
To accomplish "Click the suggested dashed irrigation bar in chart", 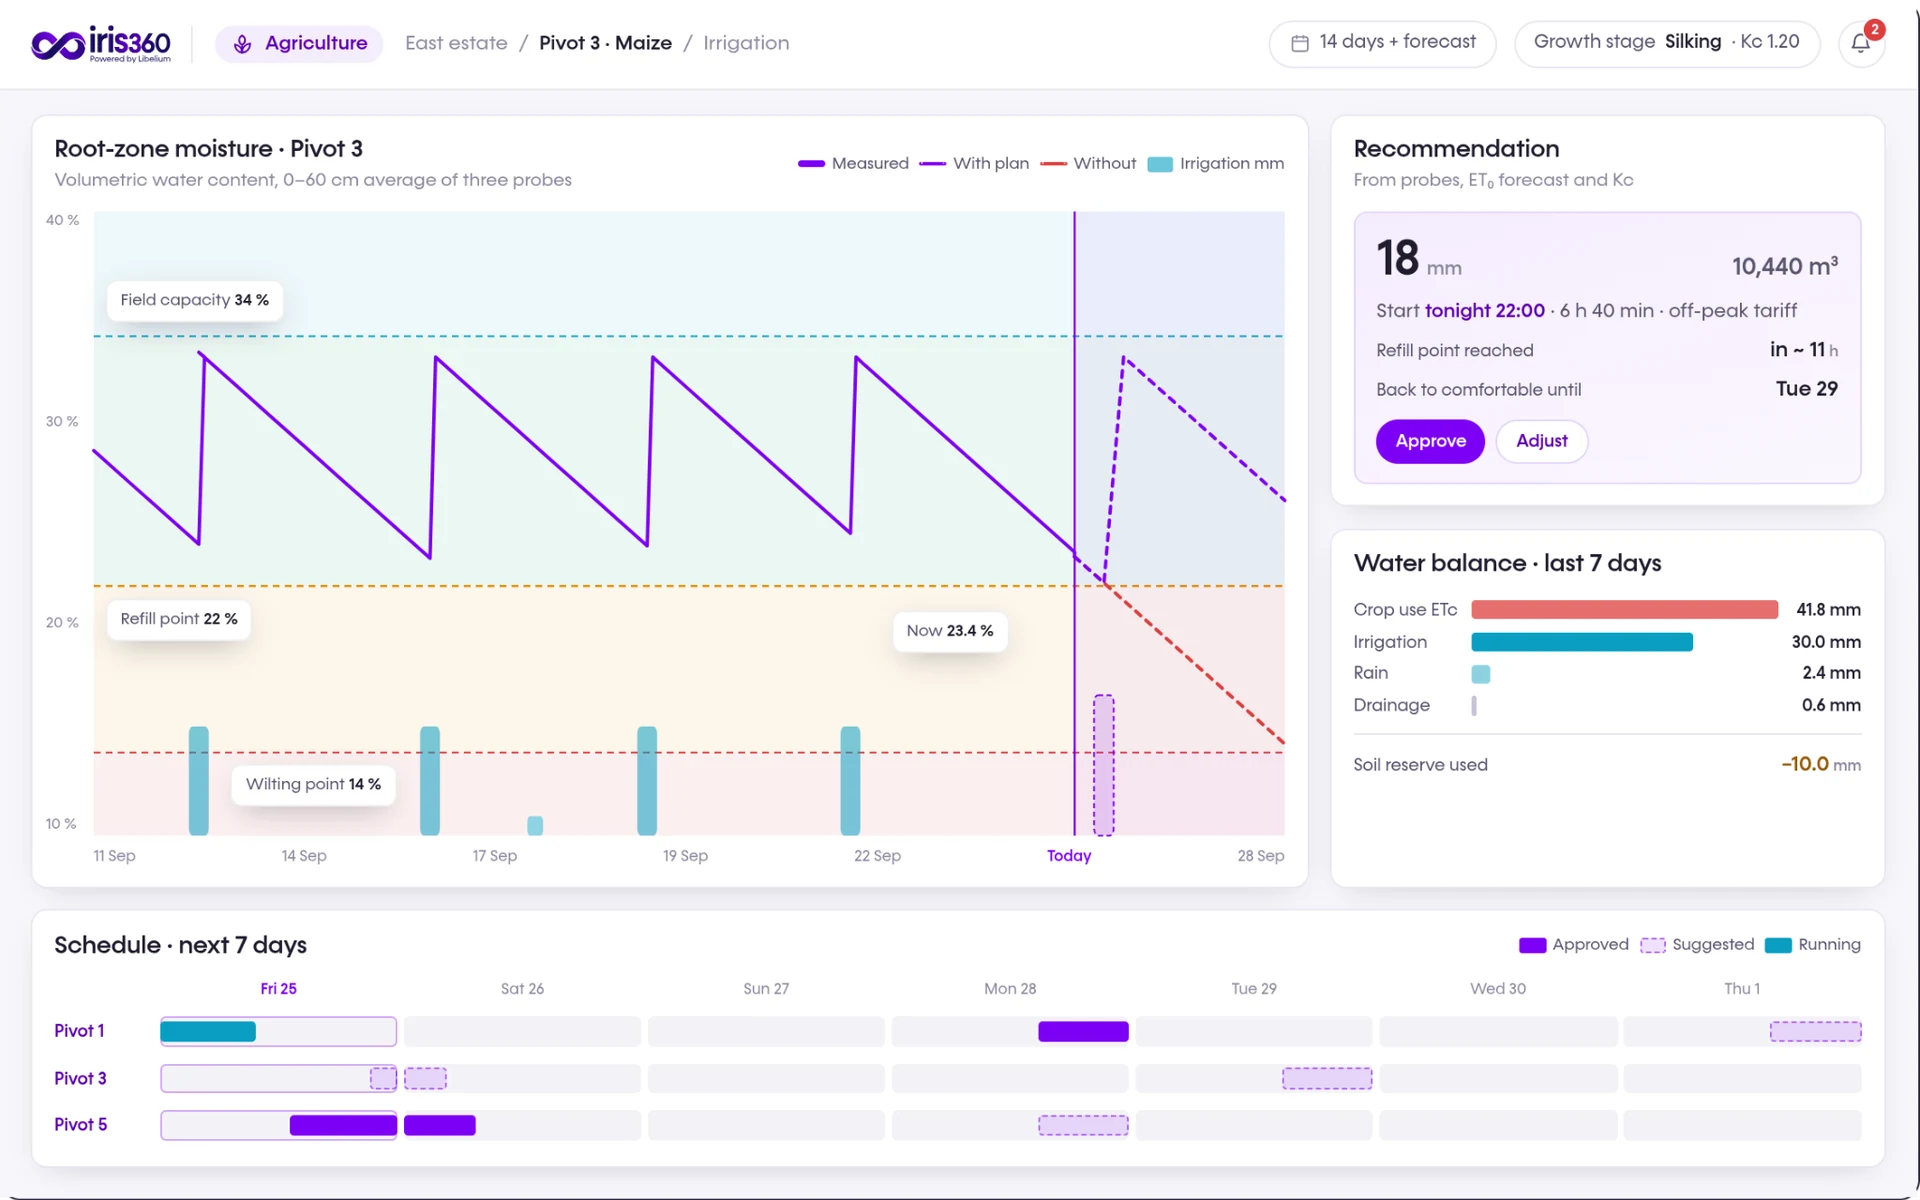I will coord(1103,765).
